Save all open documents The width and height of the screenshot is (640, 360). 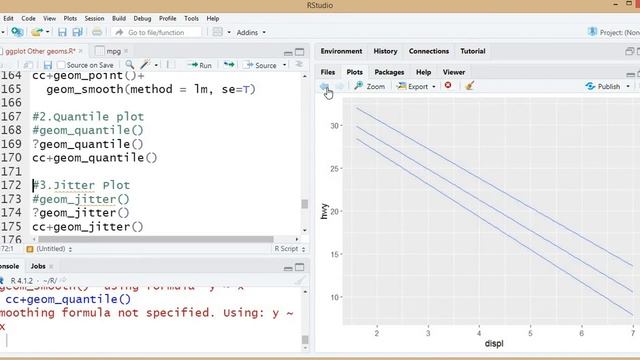pos(77,32)
